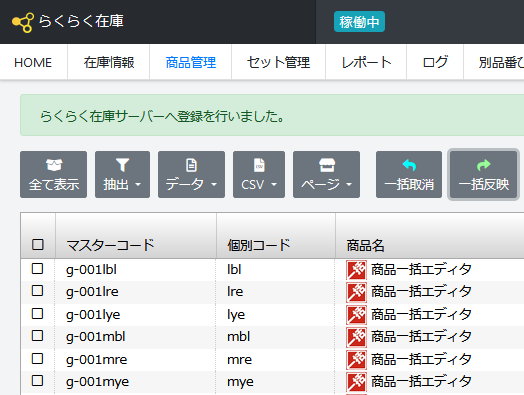Click the らくらく在庫 title text

coord(81,21)
